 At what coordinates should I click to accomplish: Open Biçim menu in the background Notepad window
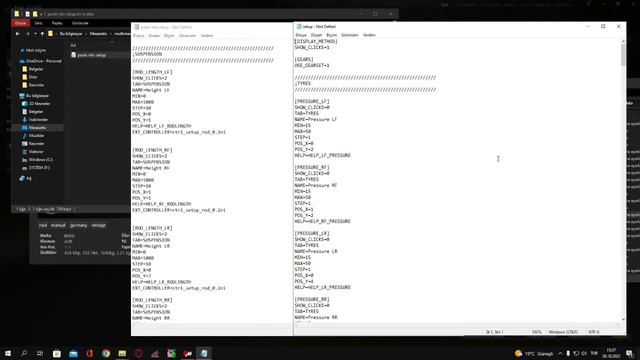click(x=169, y=36)
